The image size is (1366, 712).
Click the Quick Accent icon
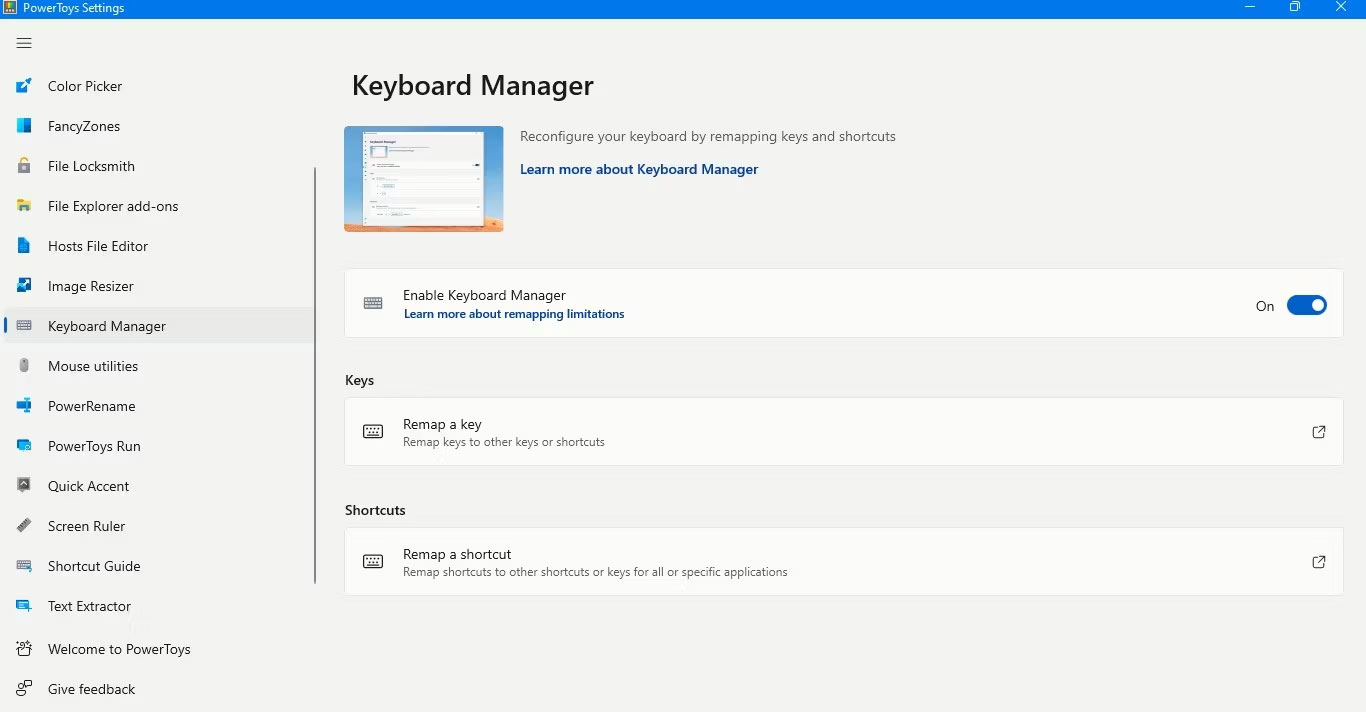point(24,486)
